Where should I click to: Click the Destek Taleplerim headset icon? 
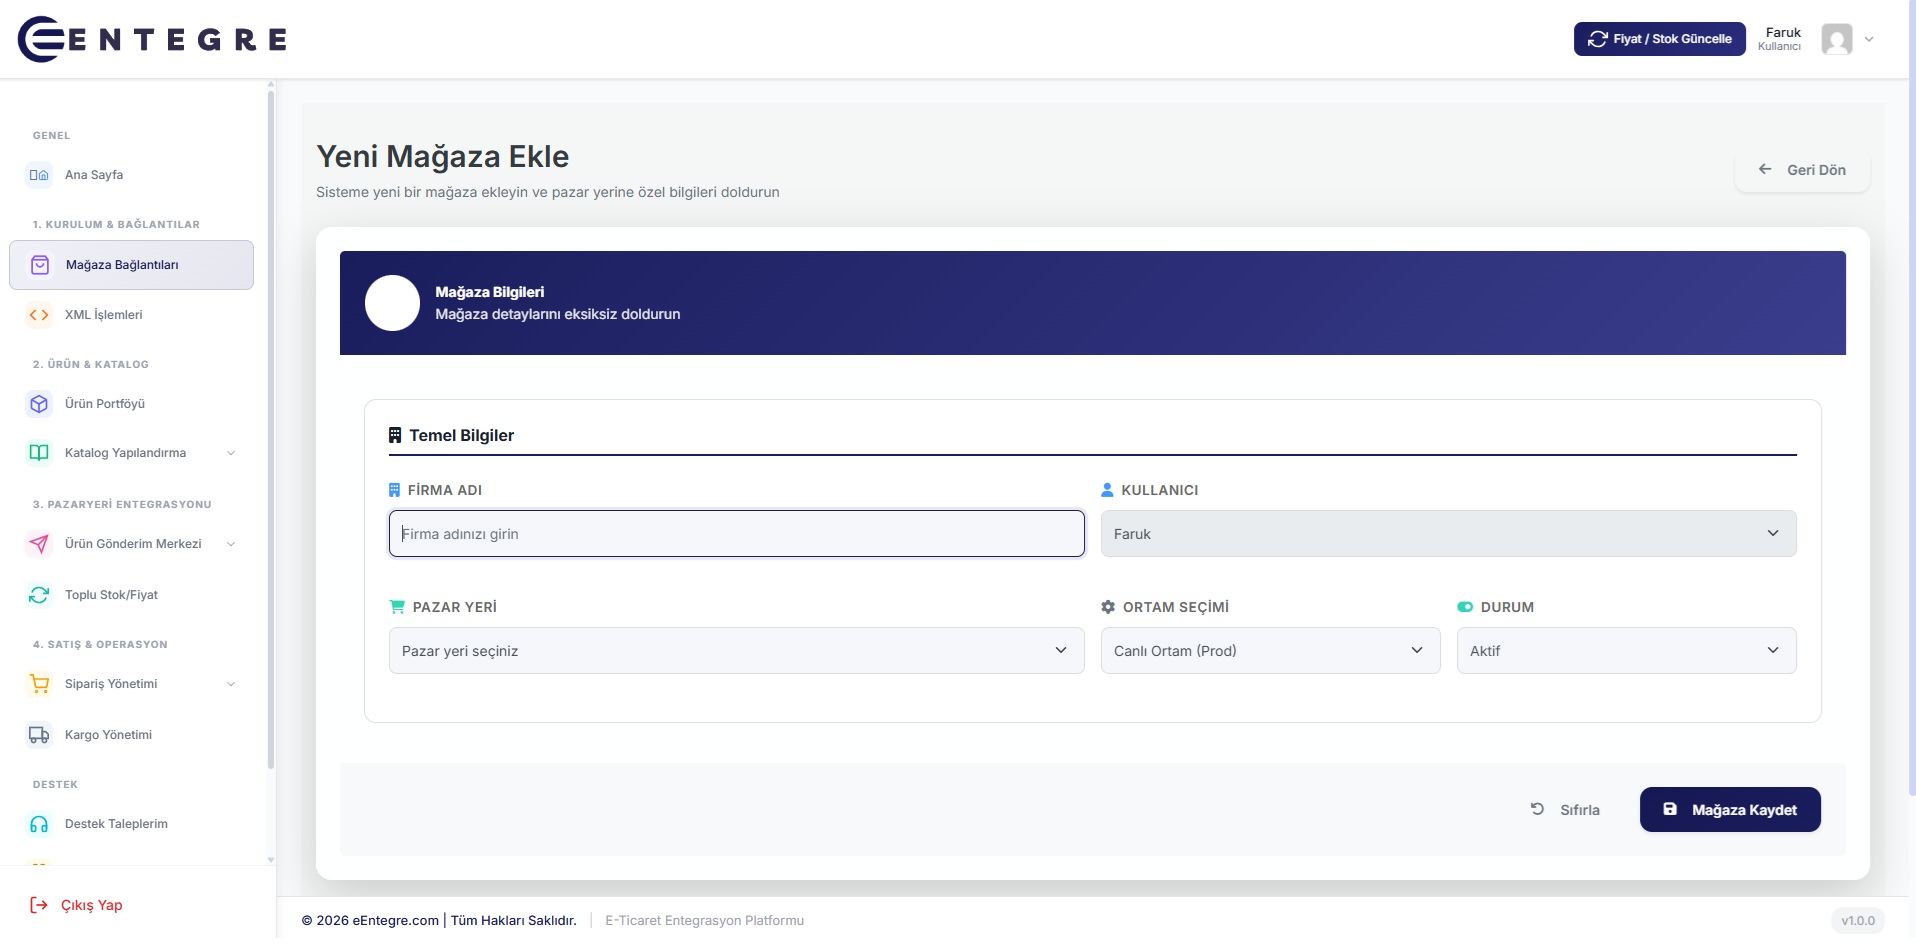click(x=39, y=824)
